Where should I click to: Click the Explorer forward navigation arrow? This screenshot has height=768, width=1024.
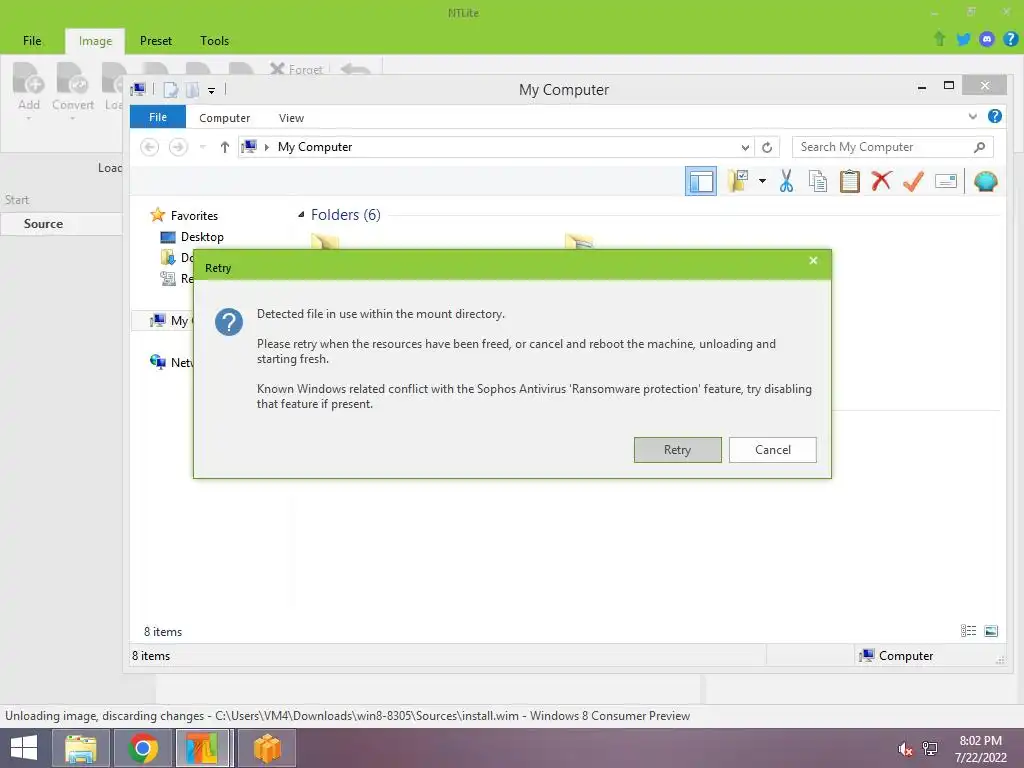point(178,147)
